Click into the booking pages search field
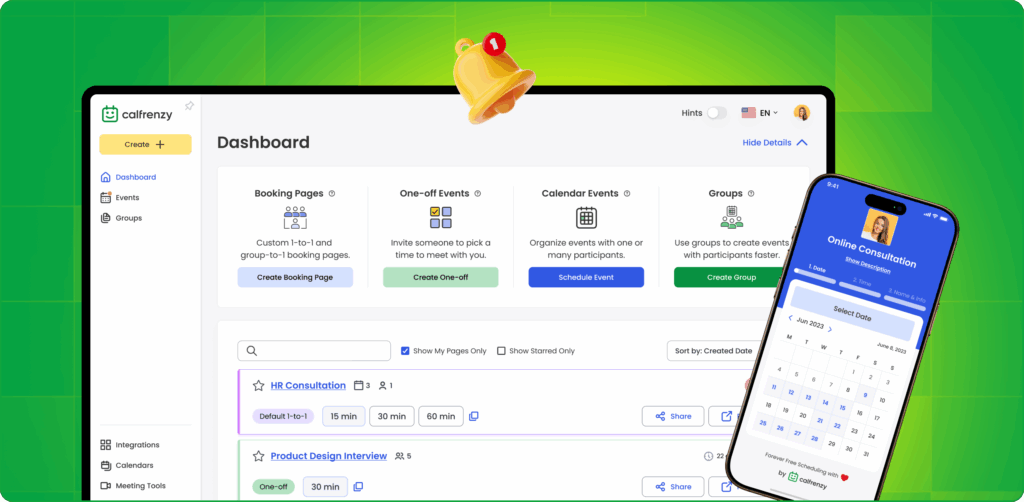The height and width of the screenshot is (502, 1024). coord(314,351)
